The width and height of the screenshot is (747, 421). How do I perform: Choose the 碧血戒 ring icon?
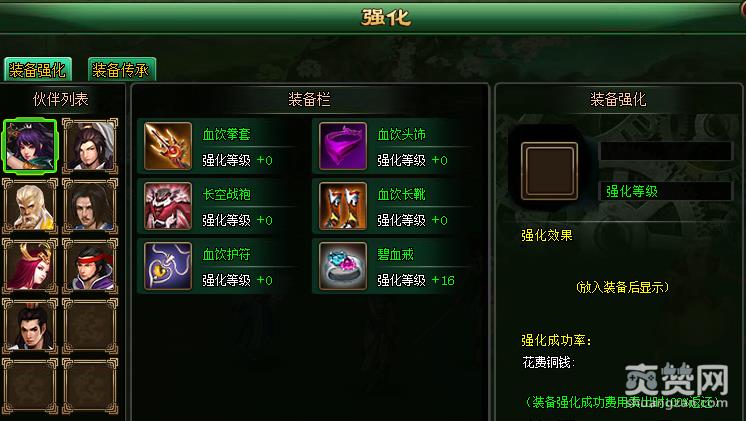coord(343,266)
